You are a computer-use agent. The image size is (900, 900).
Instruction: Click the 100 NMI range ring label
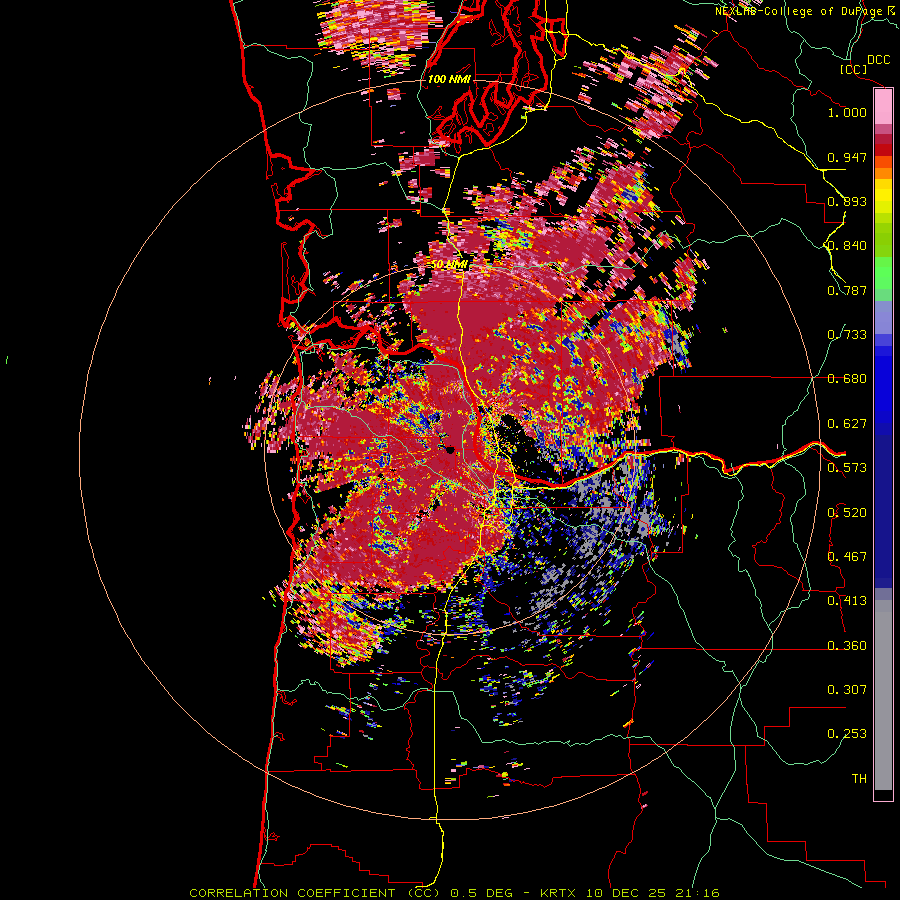click(x=449, y=79)
